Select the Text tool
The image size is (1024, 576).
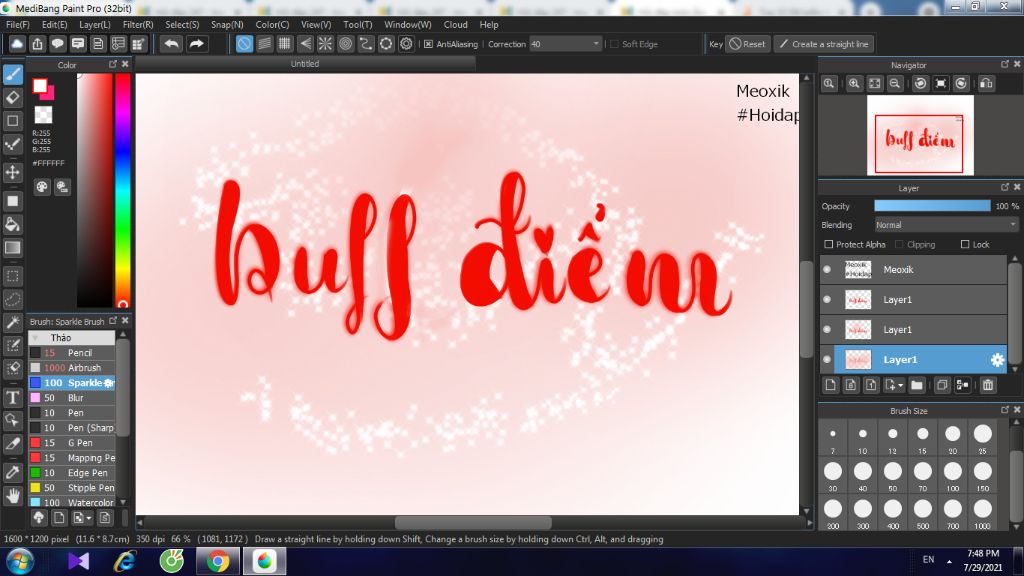13,397
